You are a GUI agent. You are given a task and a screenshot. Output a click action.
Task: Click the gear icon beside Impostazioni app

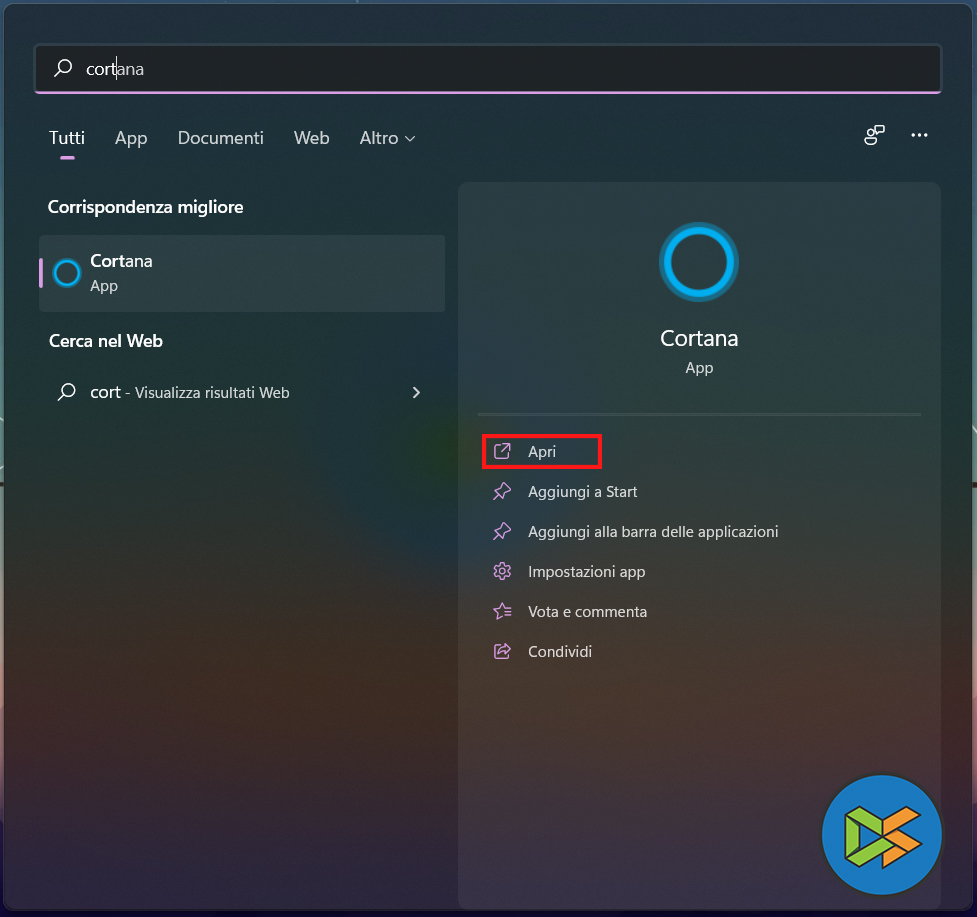click(x=502, y=571)
